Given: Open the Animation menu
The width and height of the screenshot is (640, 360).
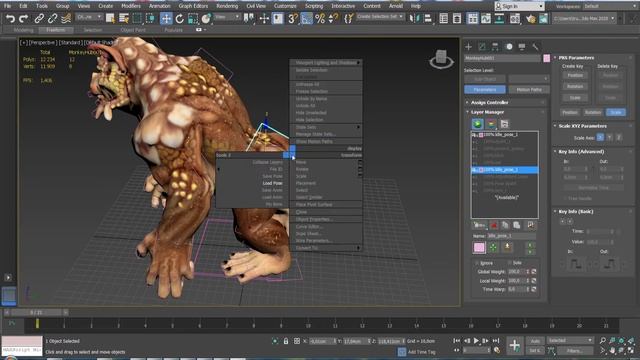Looking at the screenshot, I should [x=159, y=6].
